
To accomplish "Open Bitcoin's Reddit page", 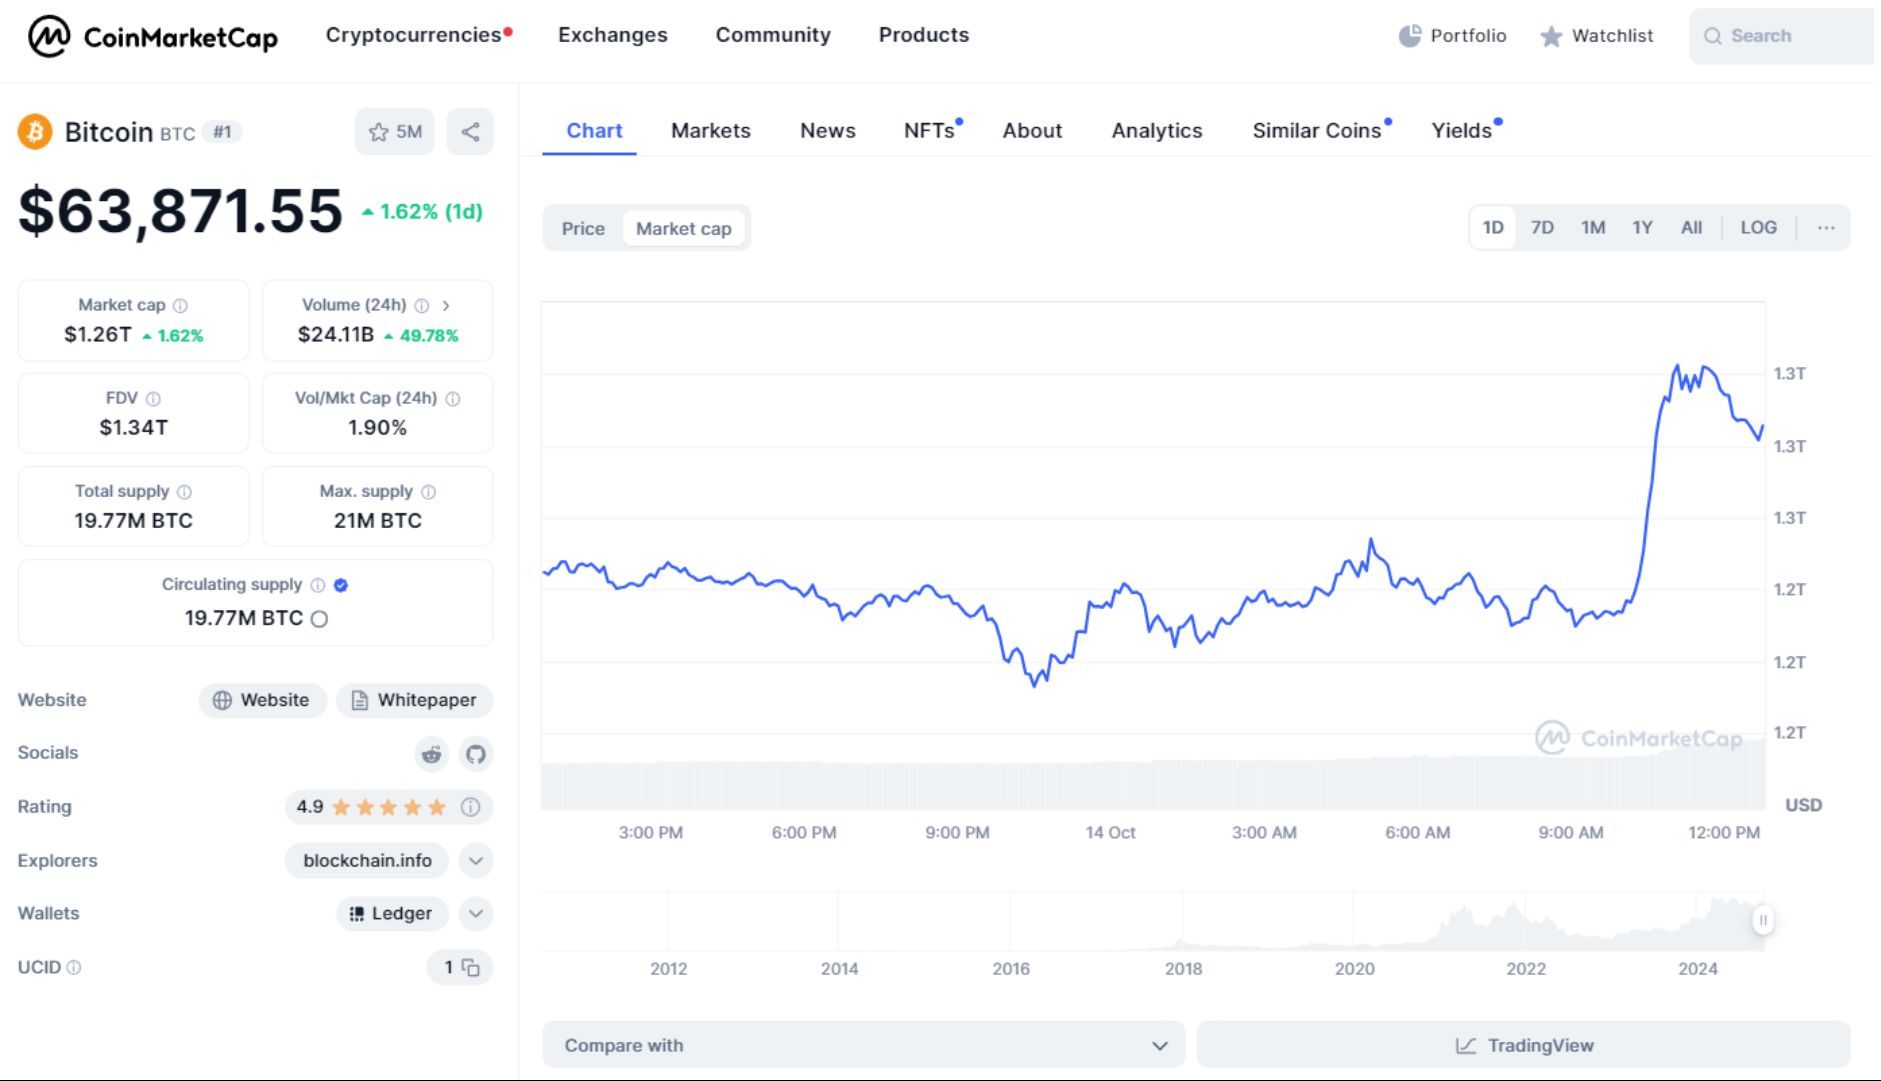I will point(431,755).
